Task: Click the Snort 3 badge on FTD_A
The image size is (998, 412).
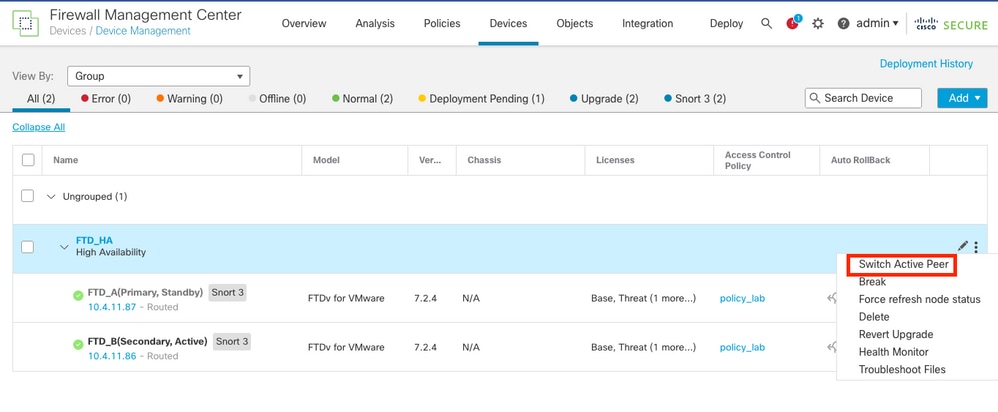Action: [227, 293]
